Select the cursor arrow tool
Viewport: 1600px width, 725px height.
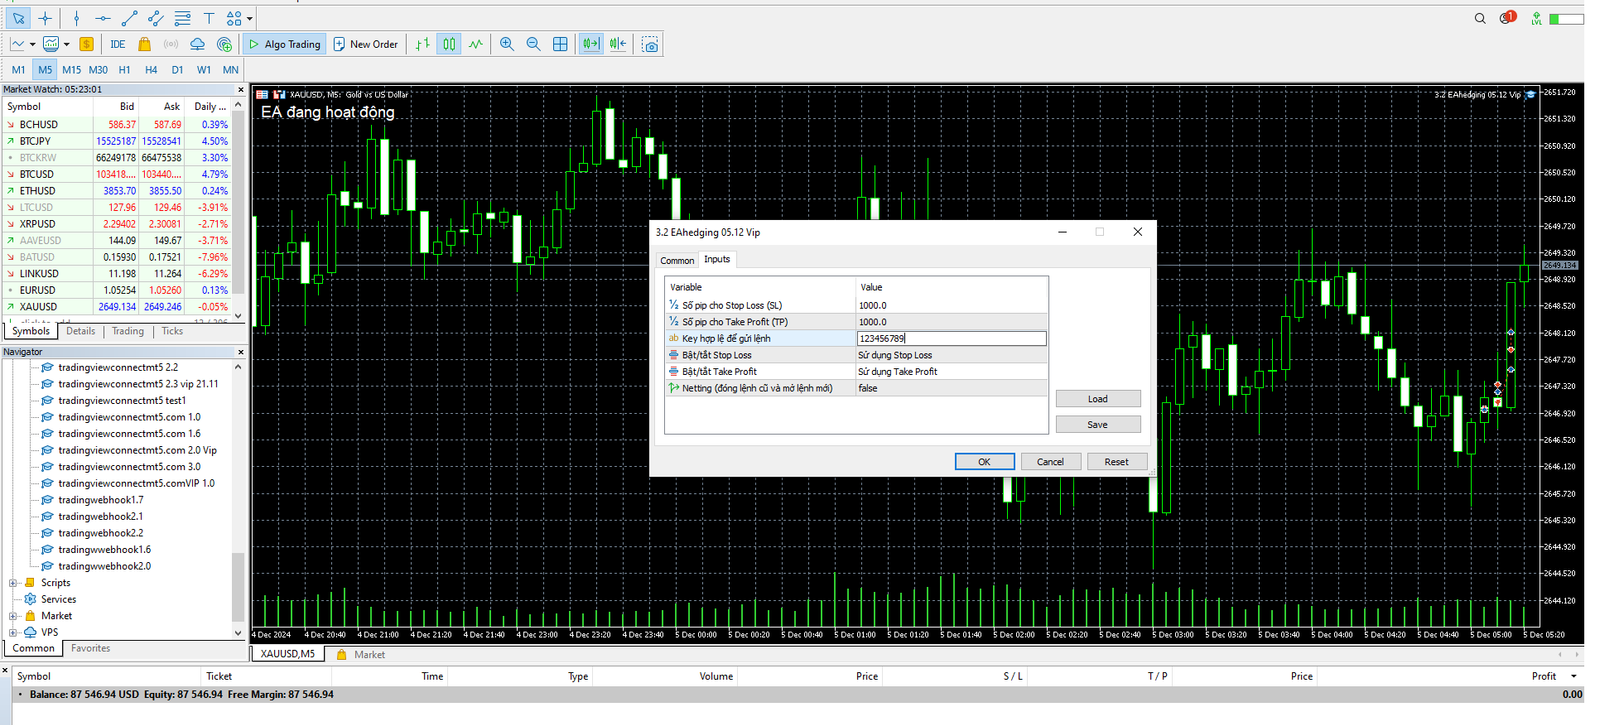(18, 18)
